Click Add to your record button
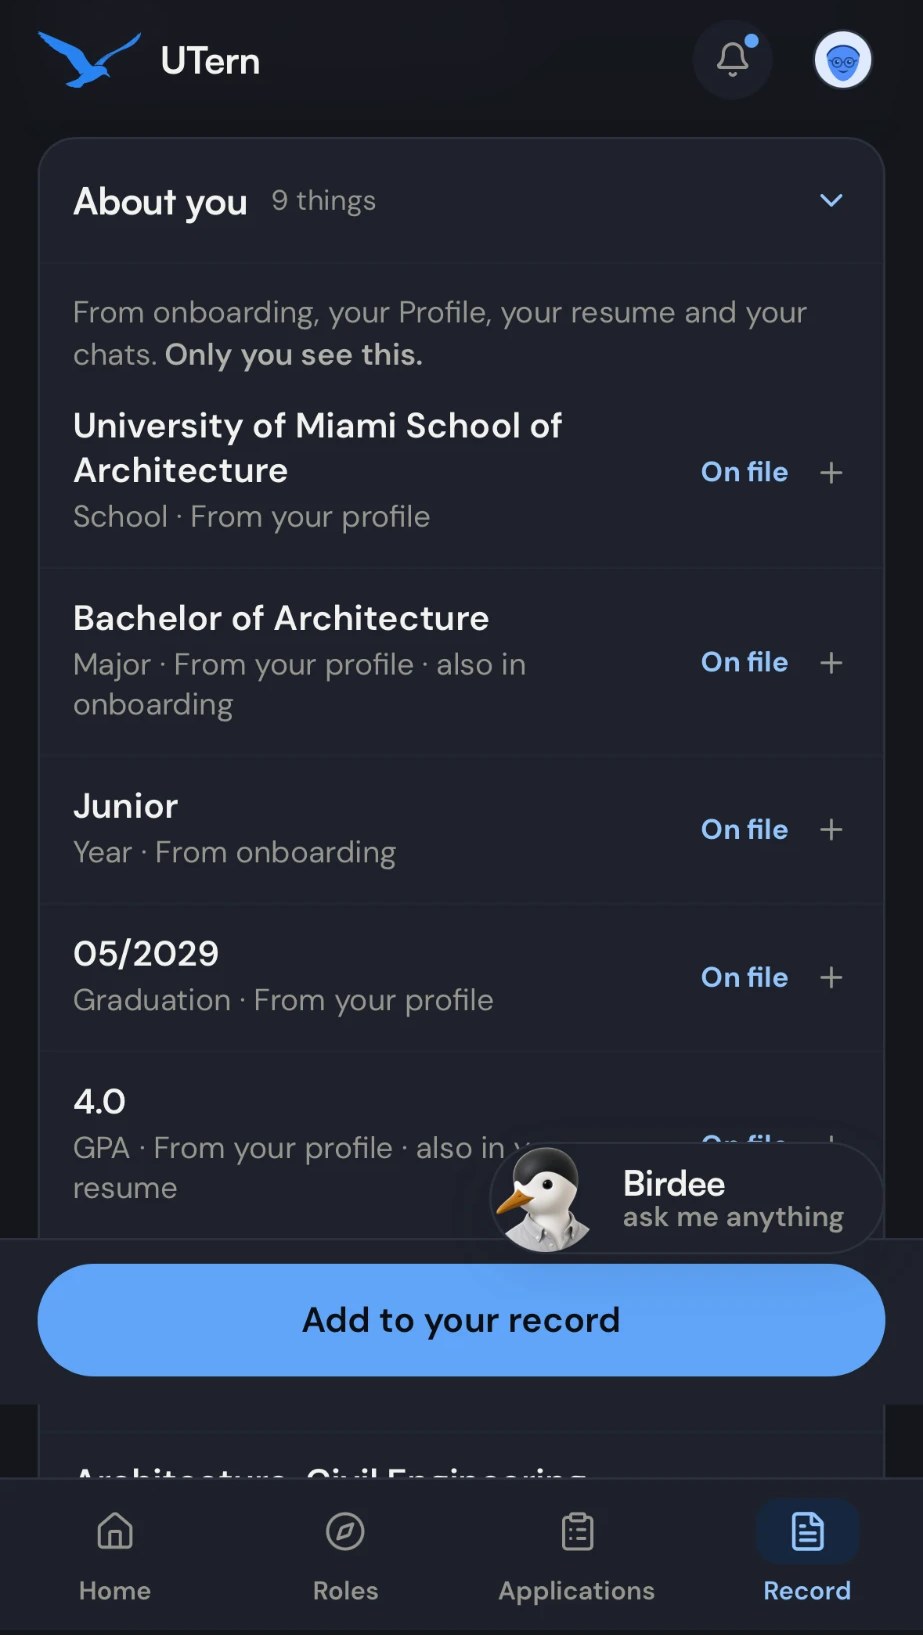 pos(461,1320)
